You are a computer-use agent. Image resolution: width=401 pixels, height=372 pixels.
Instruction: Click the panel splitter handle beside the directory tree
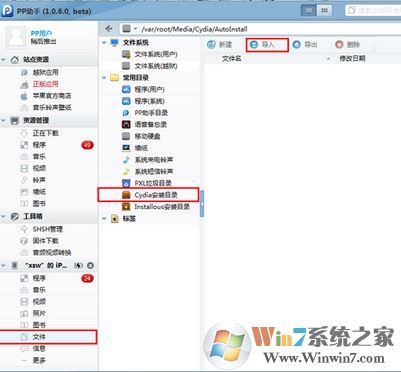pyautogui.click(x=202, y=204)
